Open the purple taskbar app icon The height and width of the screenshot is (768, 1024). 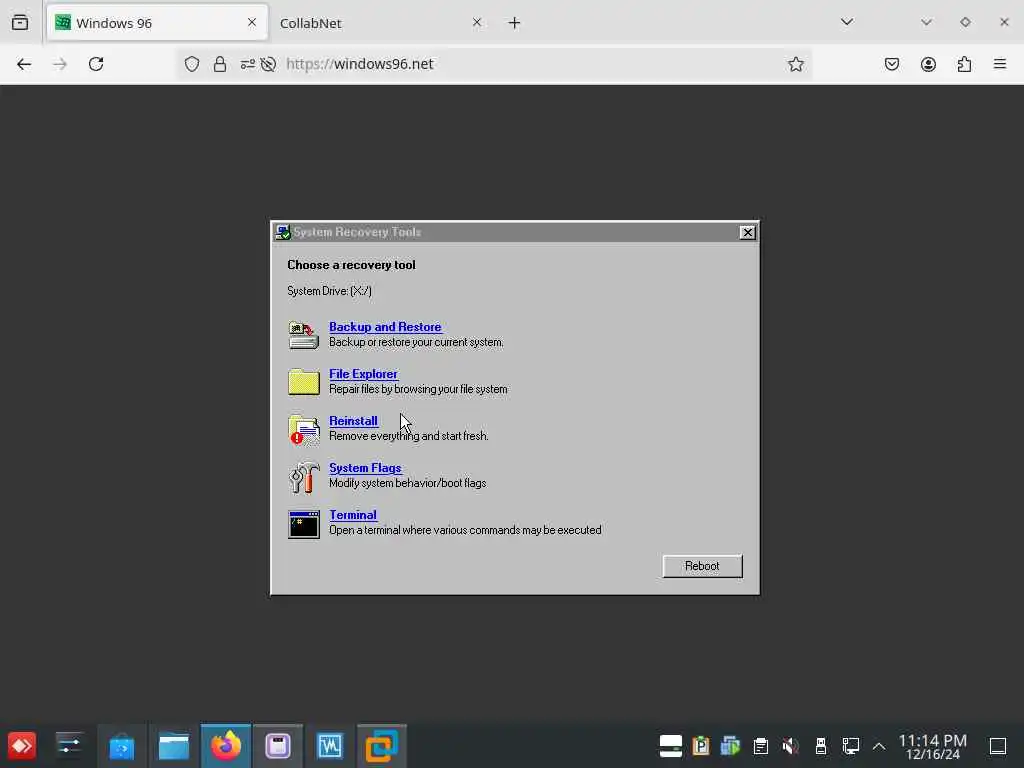(x=278, y=746)
